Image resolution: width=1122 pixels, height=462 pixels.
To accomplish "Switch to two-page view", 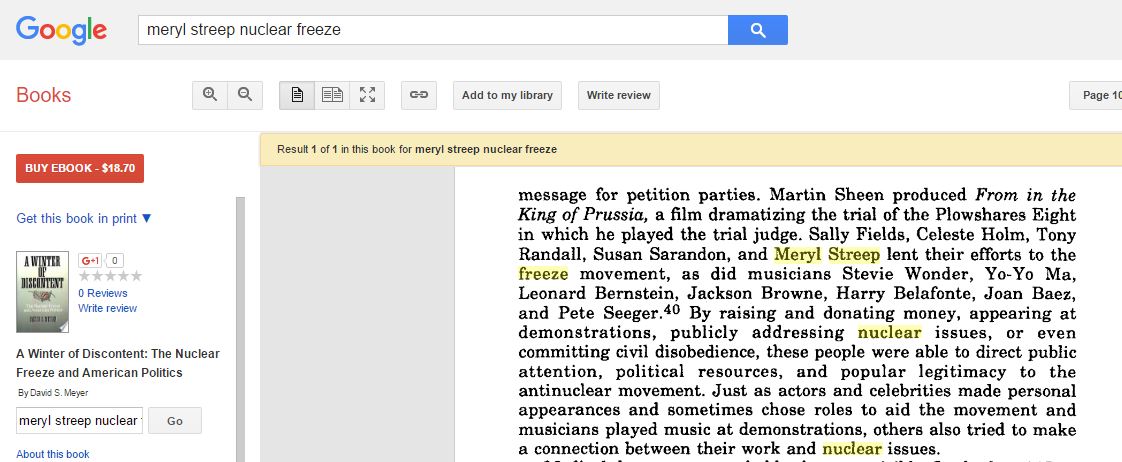I will click(x=332, y=95).
